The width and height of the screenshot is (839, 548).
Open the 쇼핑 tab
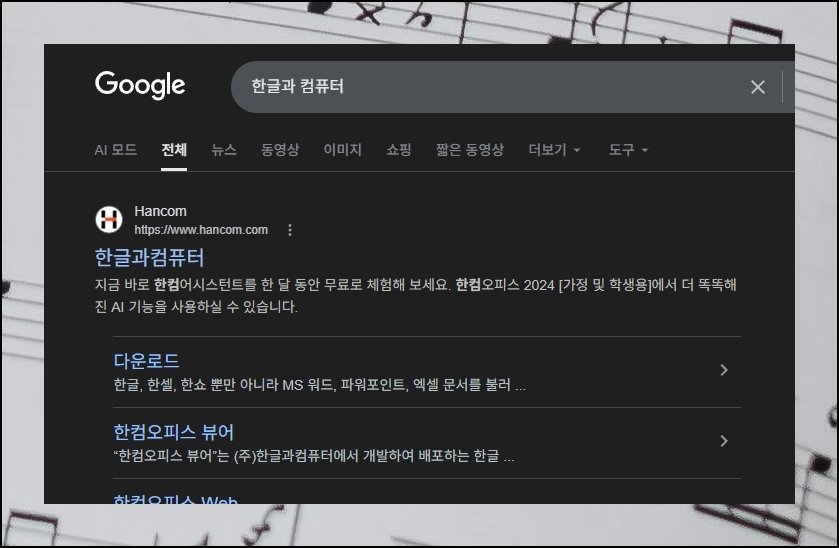pyautogui.click(x=399, y=150)
